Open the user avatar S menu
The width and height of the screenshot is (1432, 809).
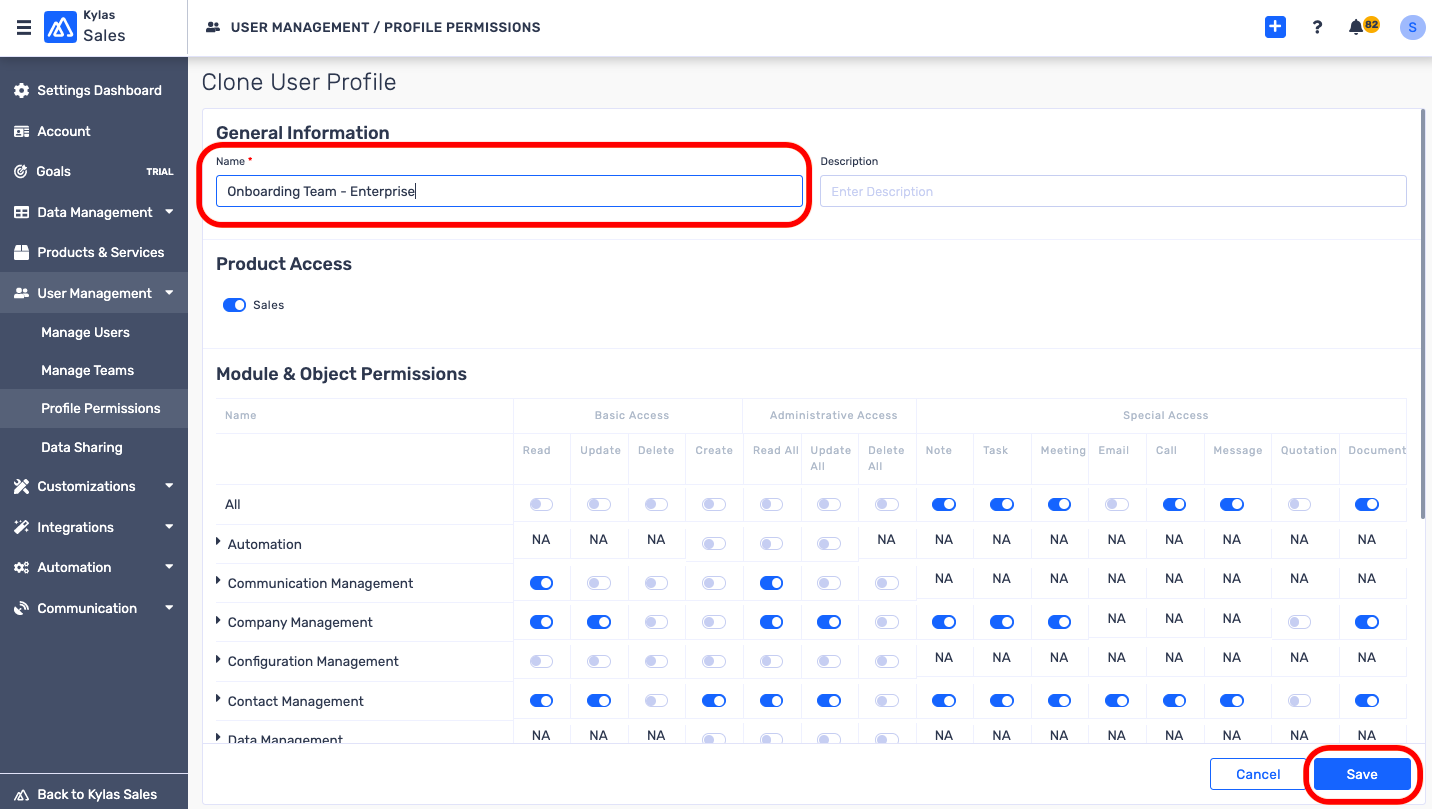1412,27
